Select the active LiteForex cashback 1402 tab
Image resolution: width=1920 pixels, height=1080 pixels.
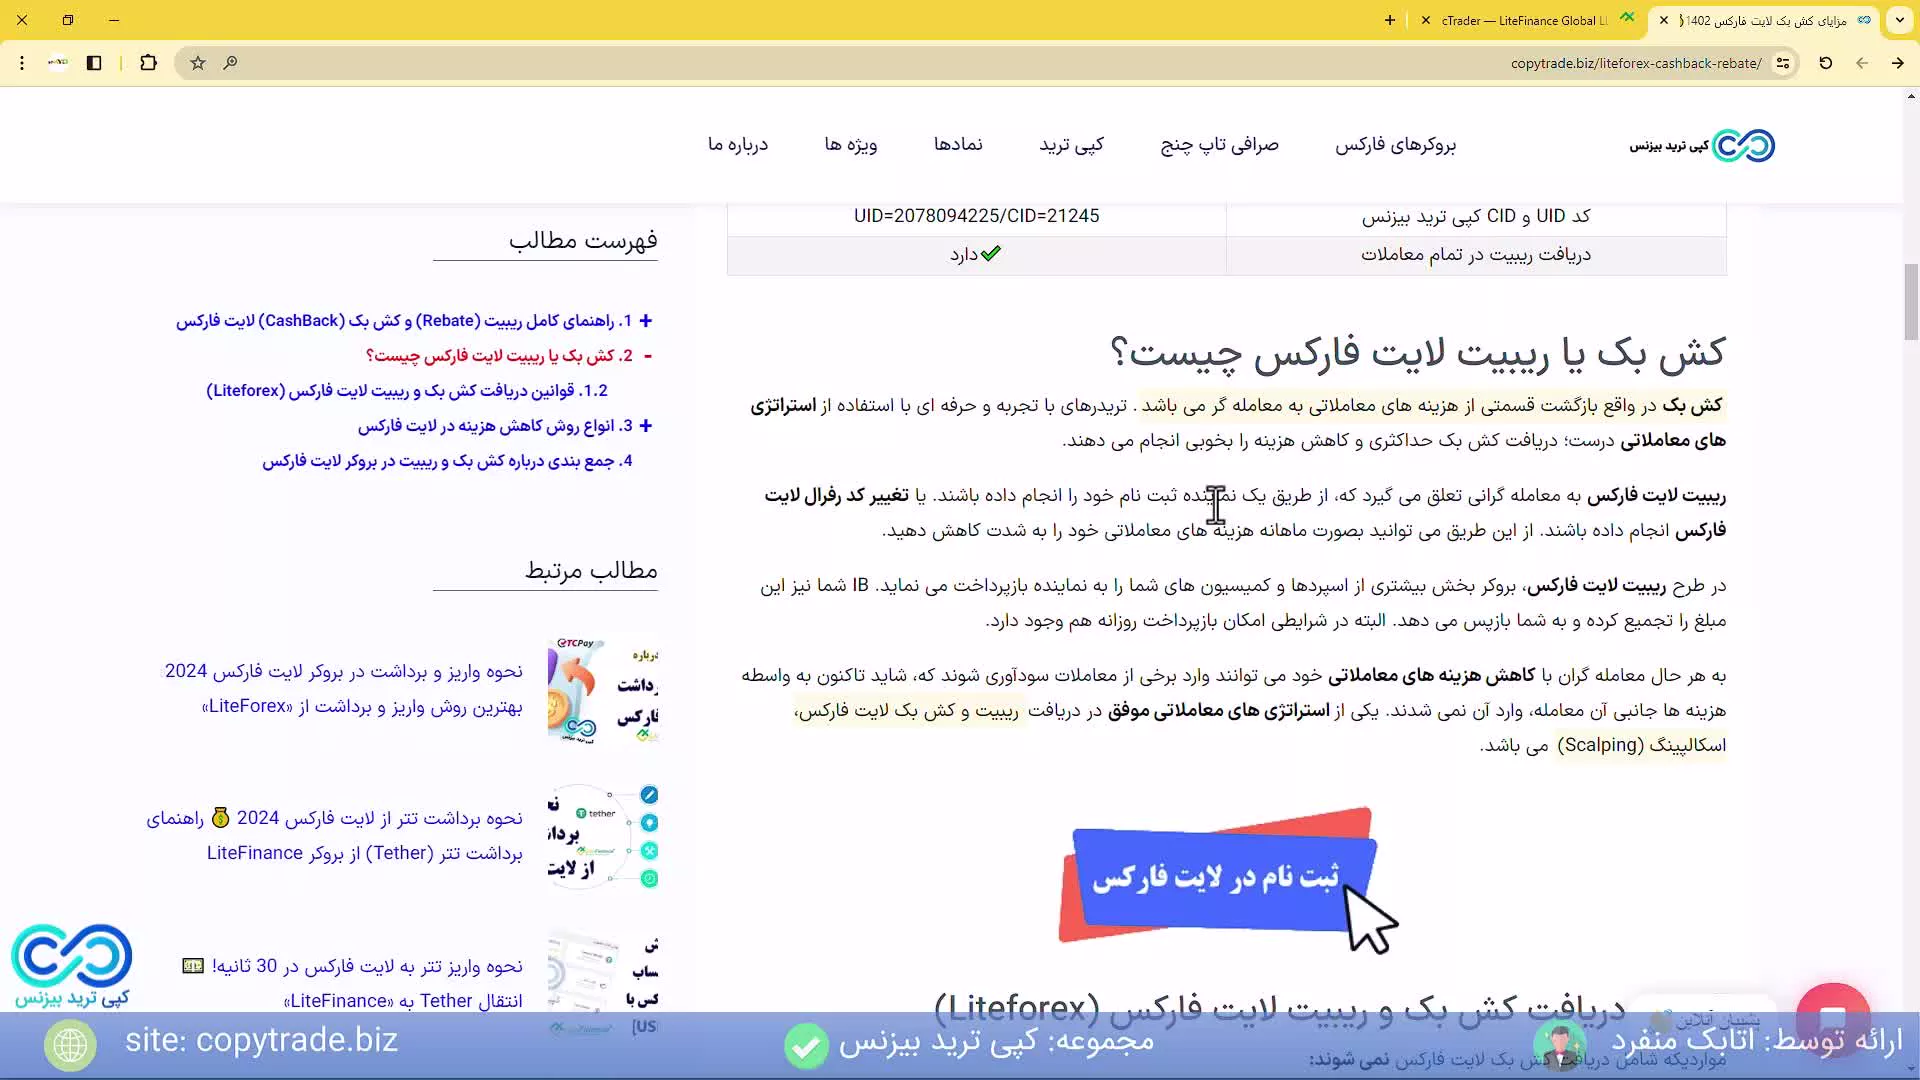pyautogui.click(x=1765, y=20)
